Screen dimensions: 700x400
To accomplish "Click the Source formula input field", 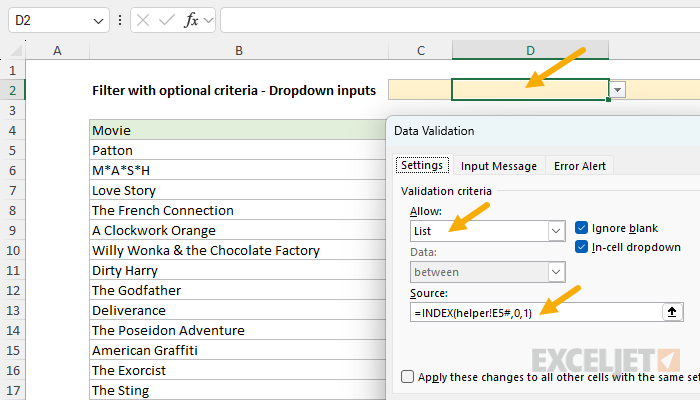I will (x=536, y=312).
